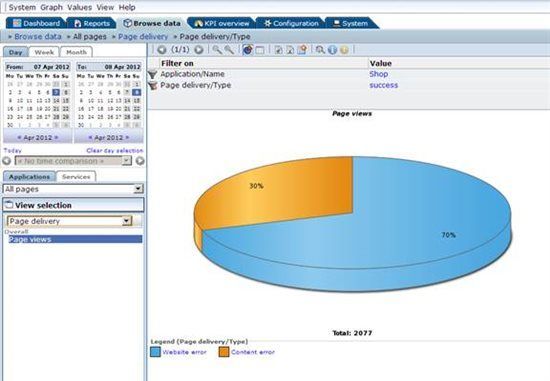Click the search magnifier toolbar icon
This screenshot has width=550, height=381.
(x=320, y=50)
